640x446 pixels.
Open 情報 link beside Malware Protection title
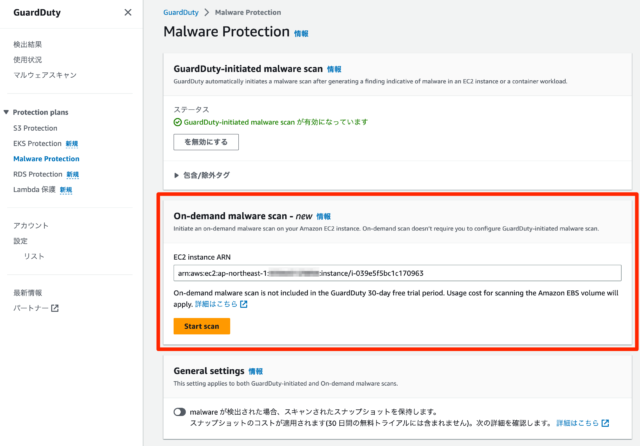tap(301, 33)
